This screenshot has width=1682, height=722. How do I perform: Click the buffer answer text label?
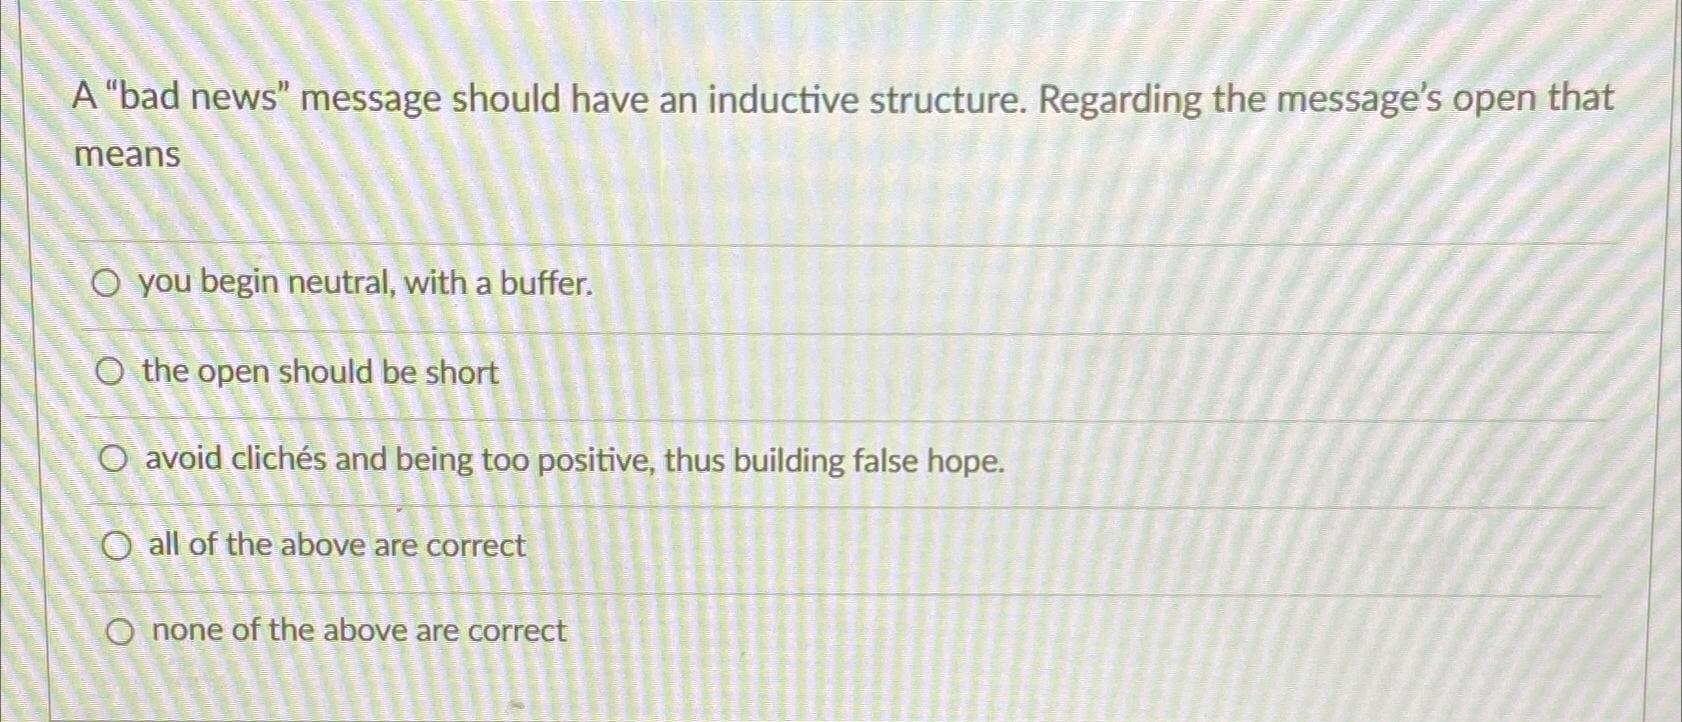(367, 285)
